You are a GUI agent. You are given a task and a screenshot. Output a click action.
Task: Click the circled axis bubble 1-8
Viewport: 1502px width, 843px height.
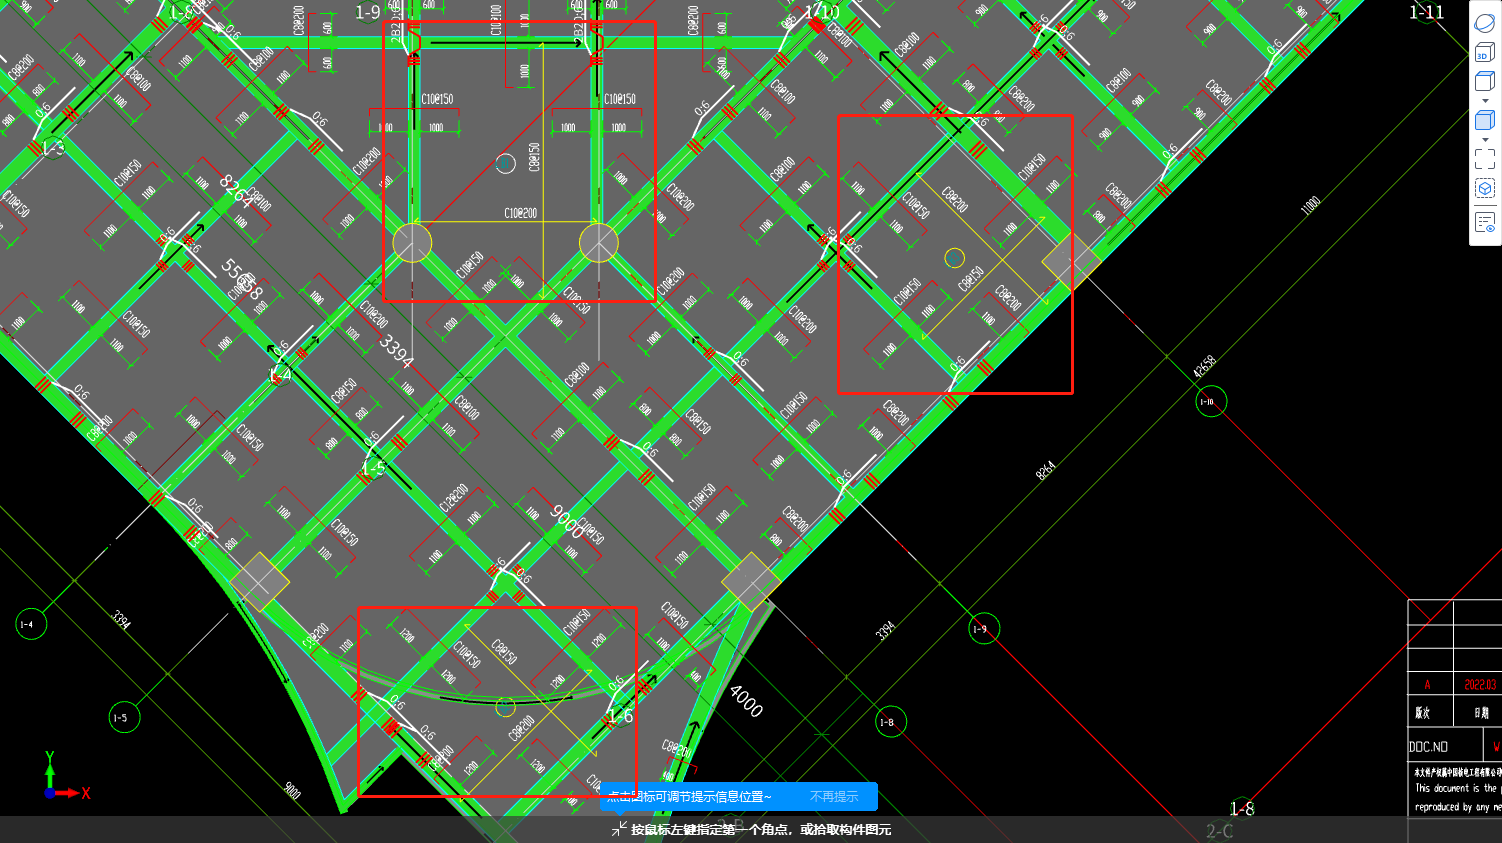(x=890, y=722)
